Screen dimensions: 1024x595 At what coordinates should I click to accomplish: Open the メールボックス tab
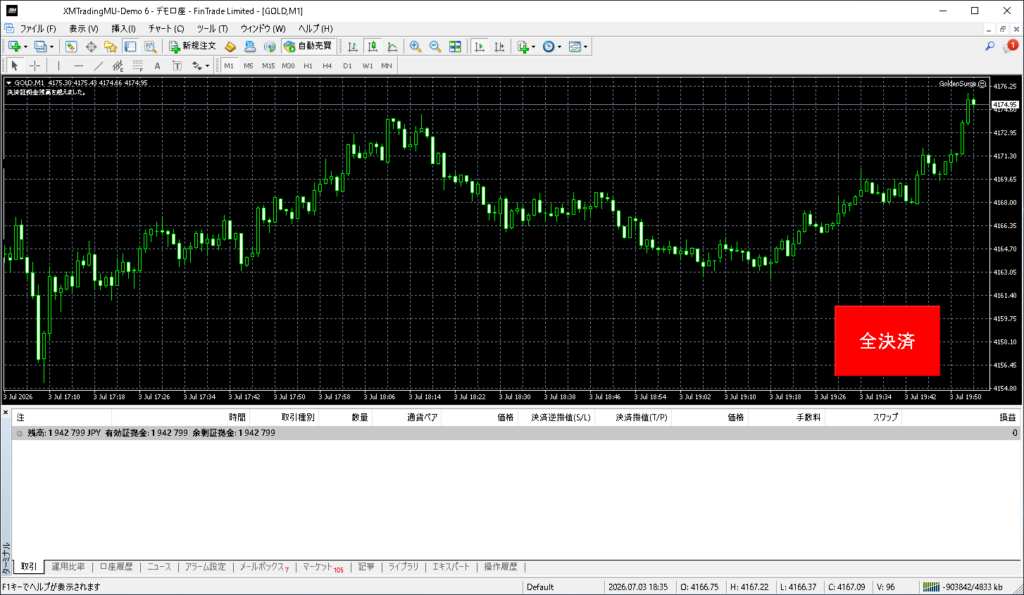(x=264, y=567)
